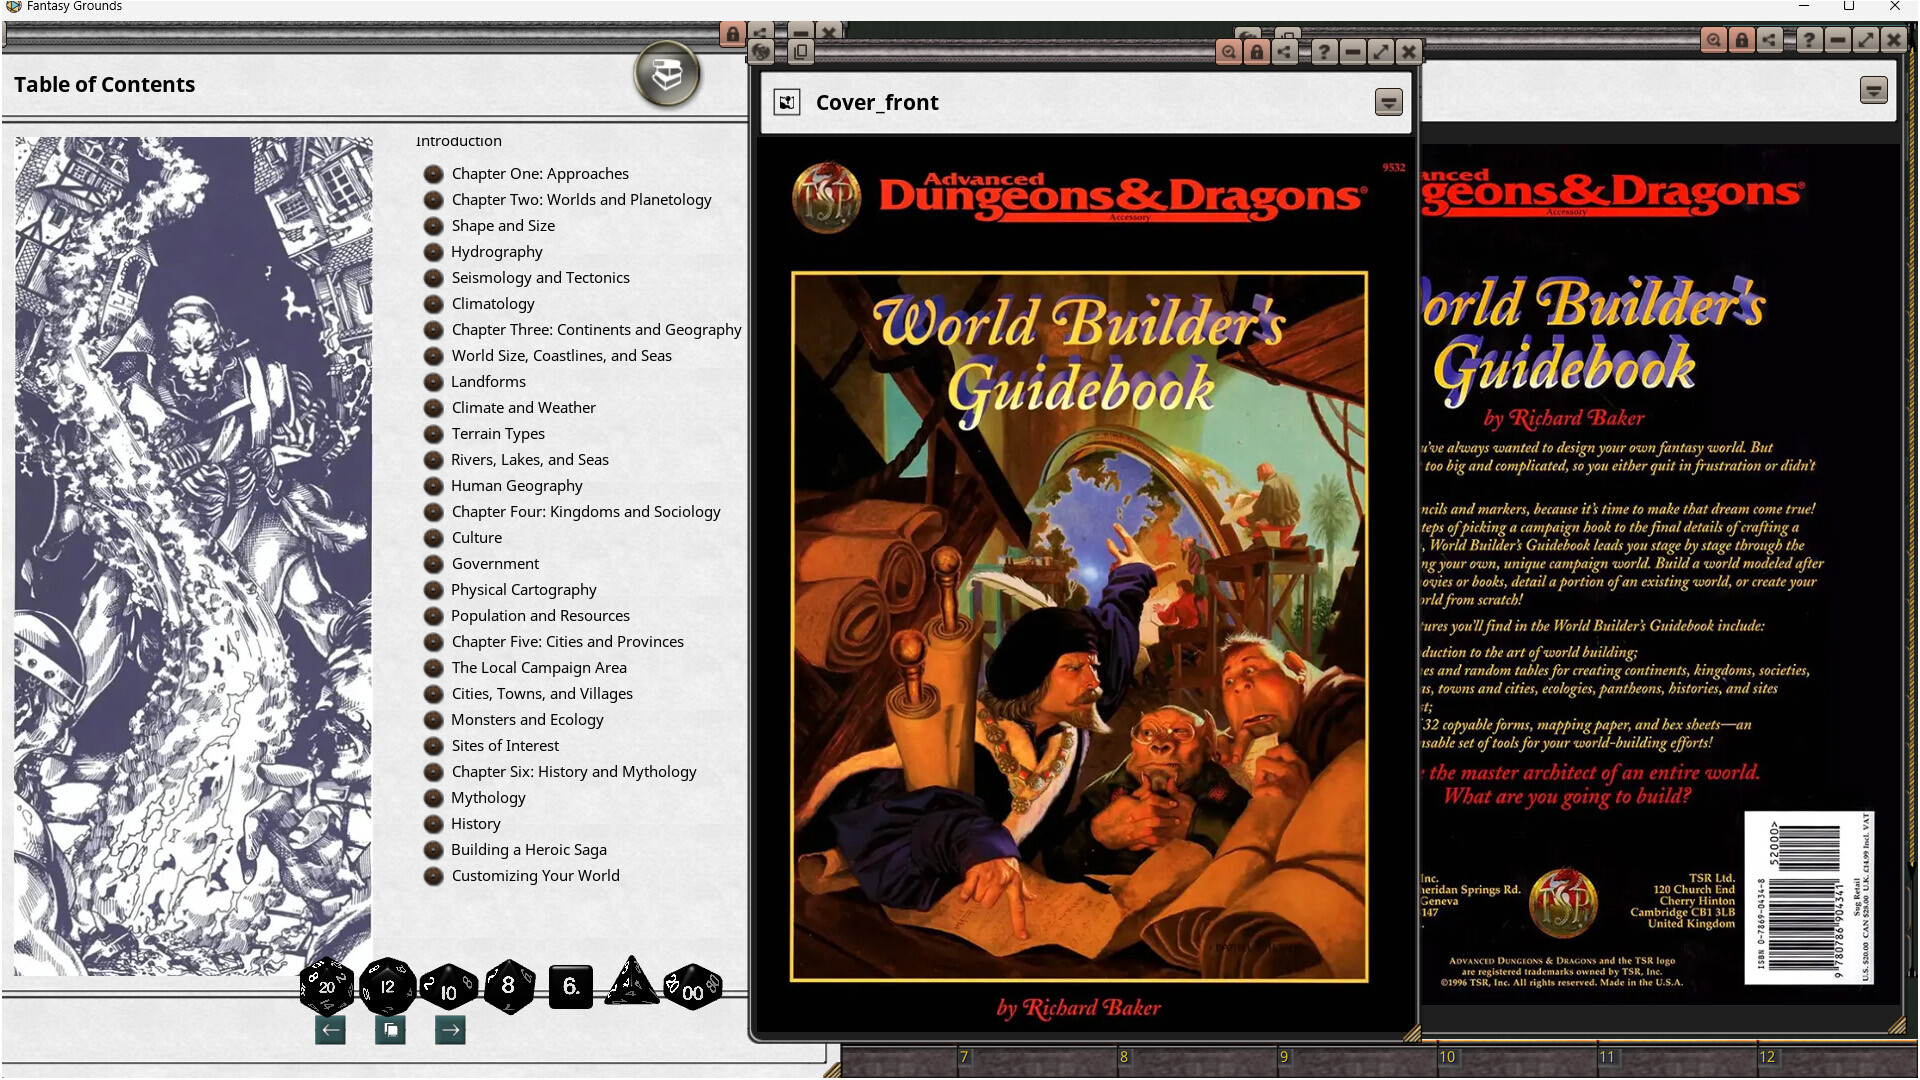Click the book stack icon on Table of Contents

click(667, 75)
